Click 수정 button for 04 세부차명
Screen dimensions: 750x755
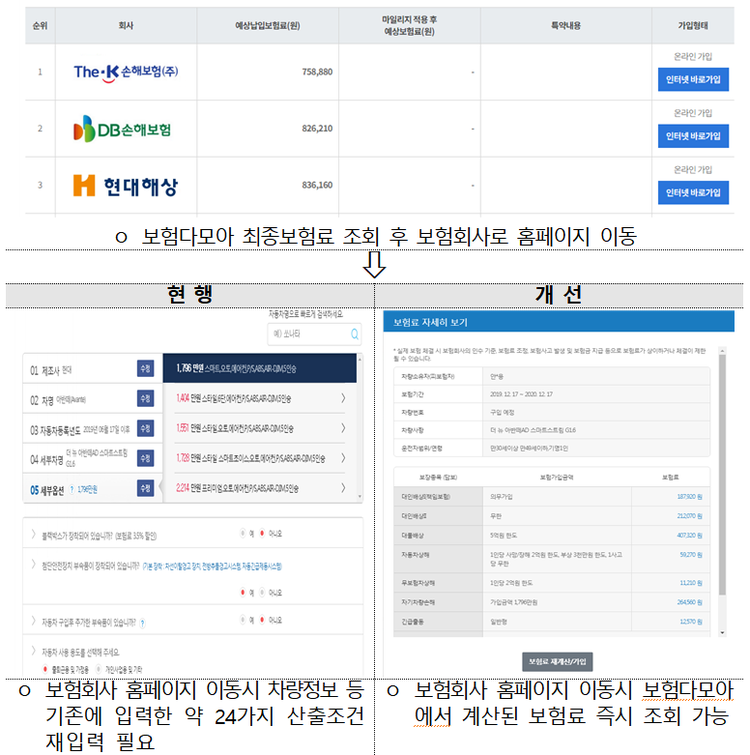(145, 458)
